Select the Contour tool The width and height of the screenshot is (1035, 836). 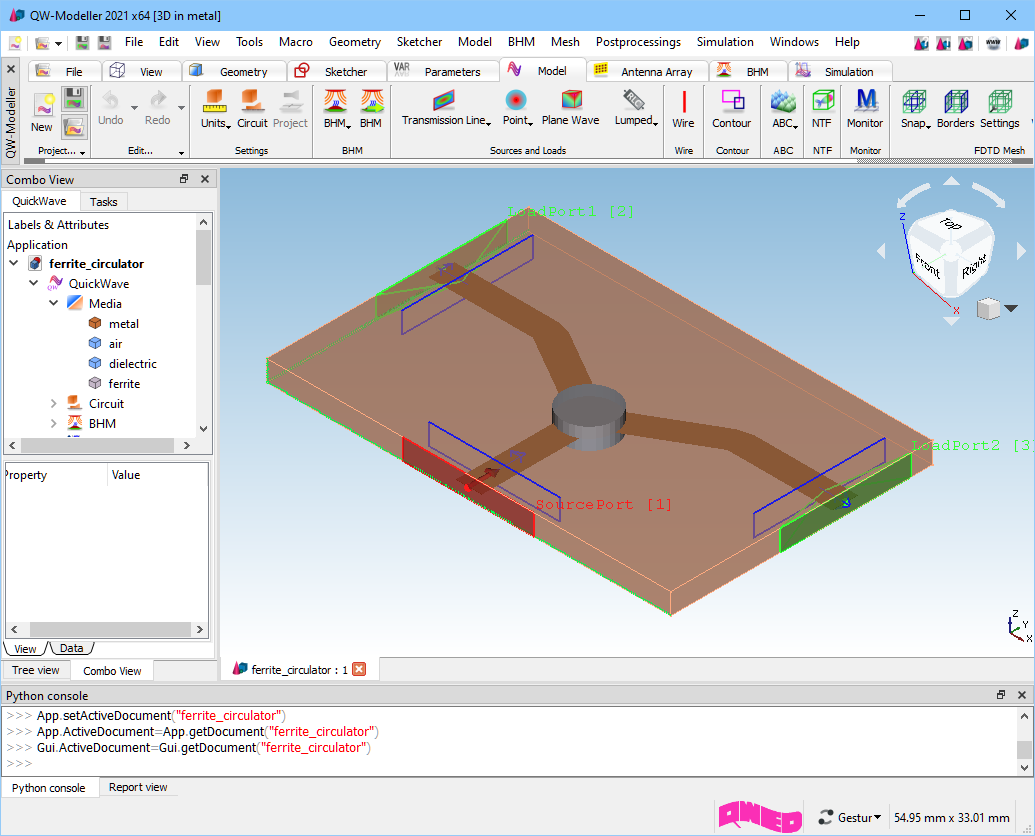coord(731,110)
